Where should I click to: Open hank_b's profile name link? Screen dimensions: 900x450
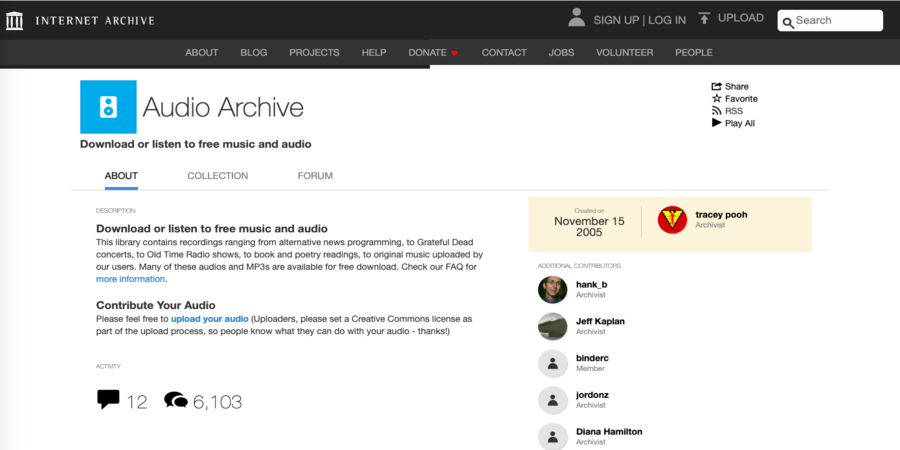tap(592, 285)
